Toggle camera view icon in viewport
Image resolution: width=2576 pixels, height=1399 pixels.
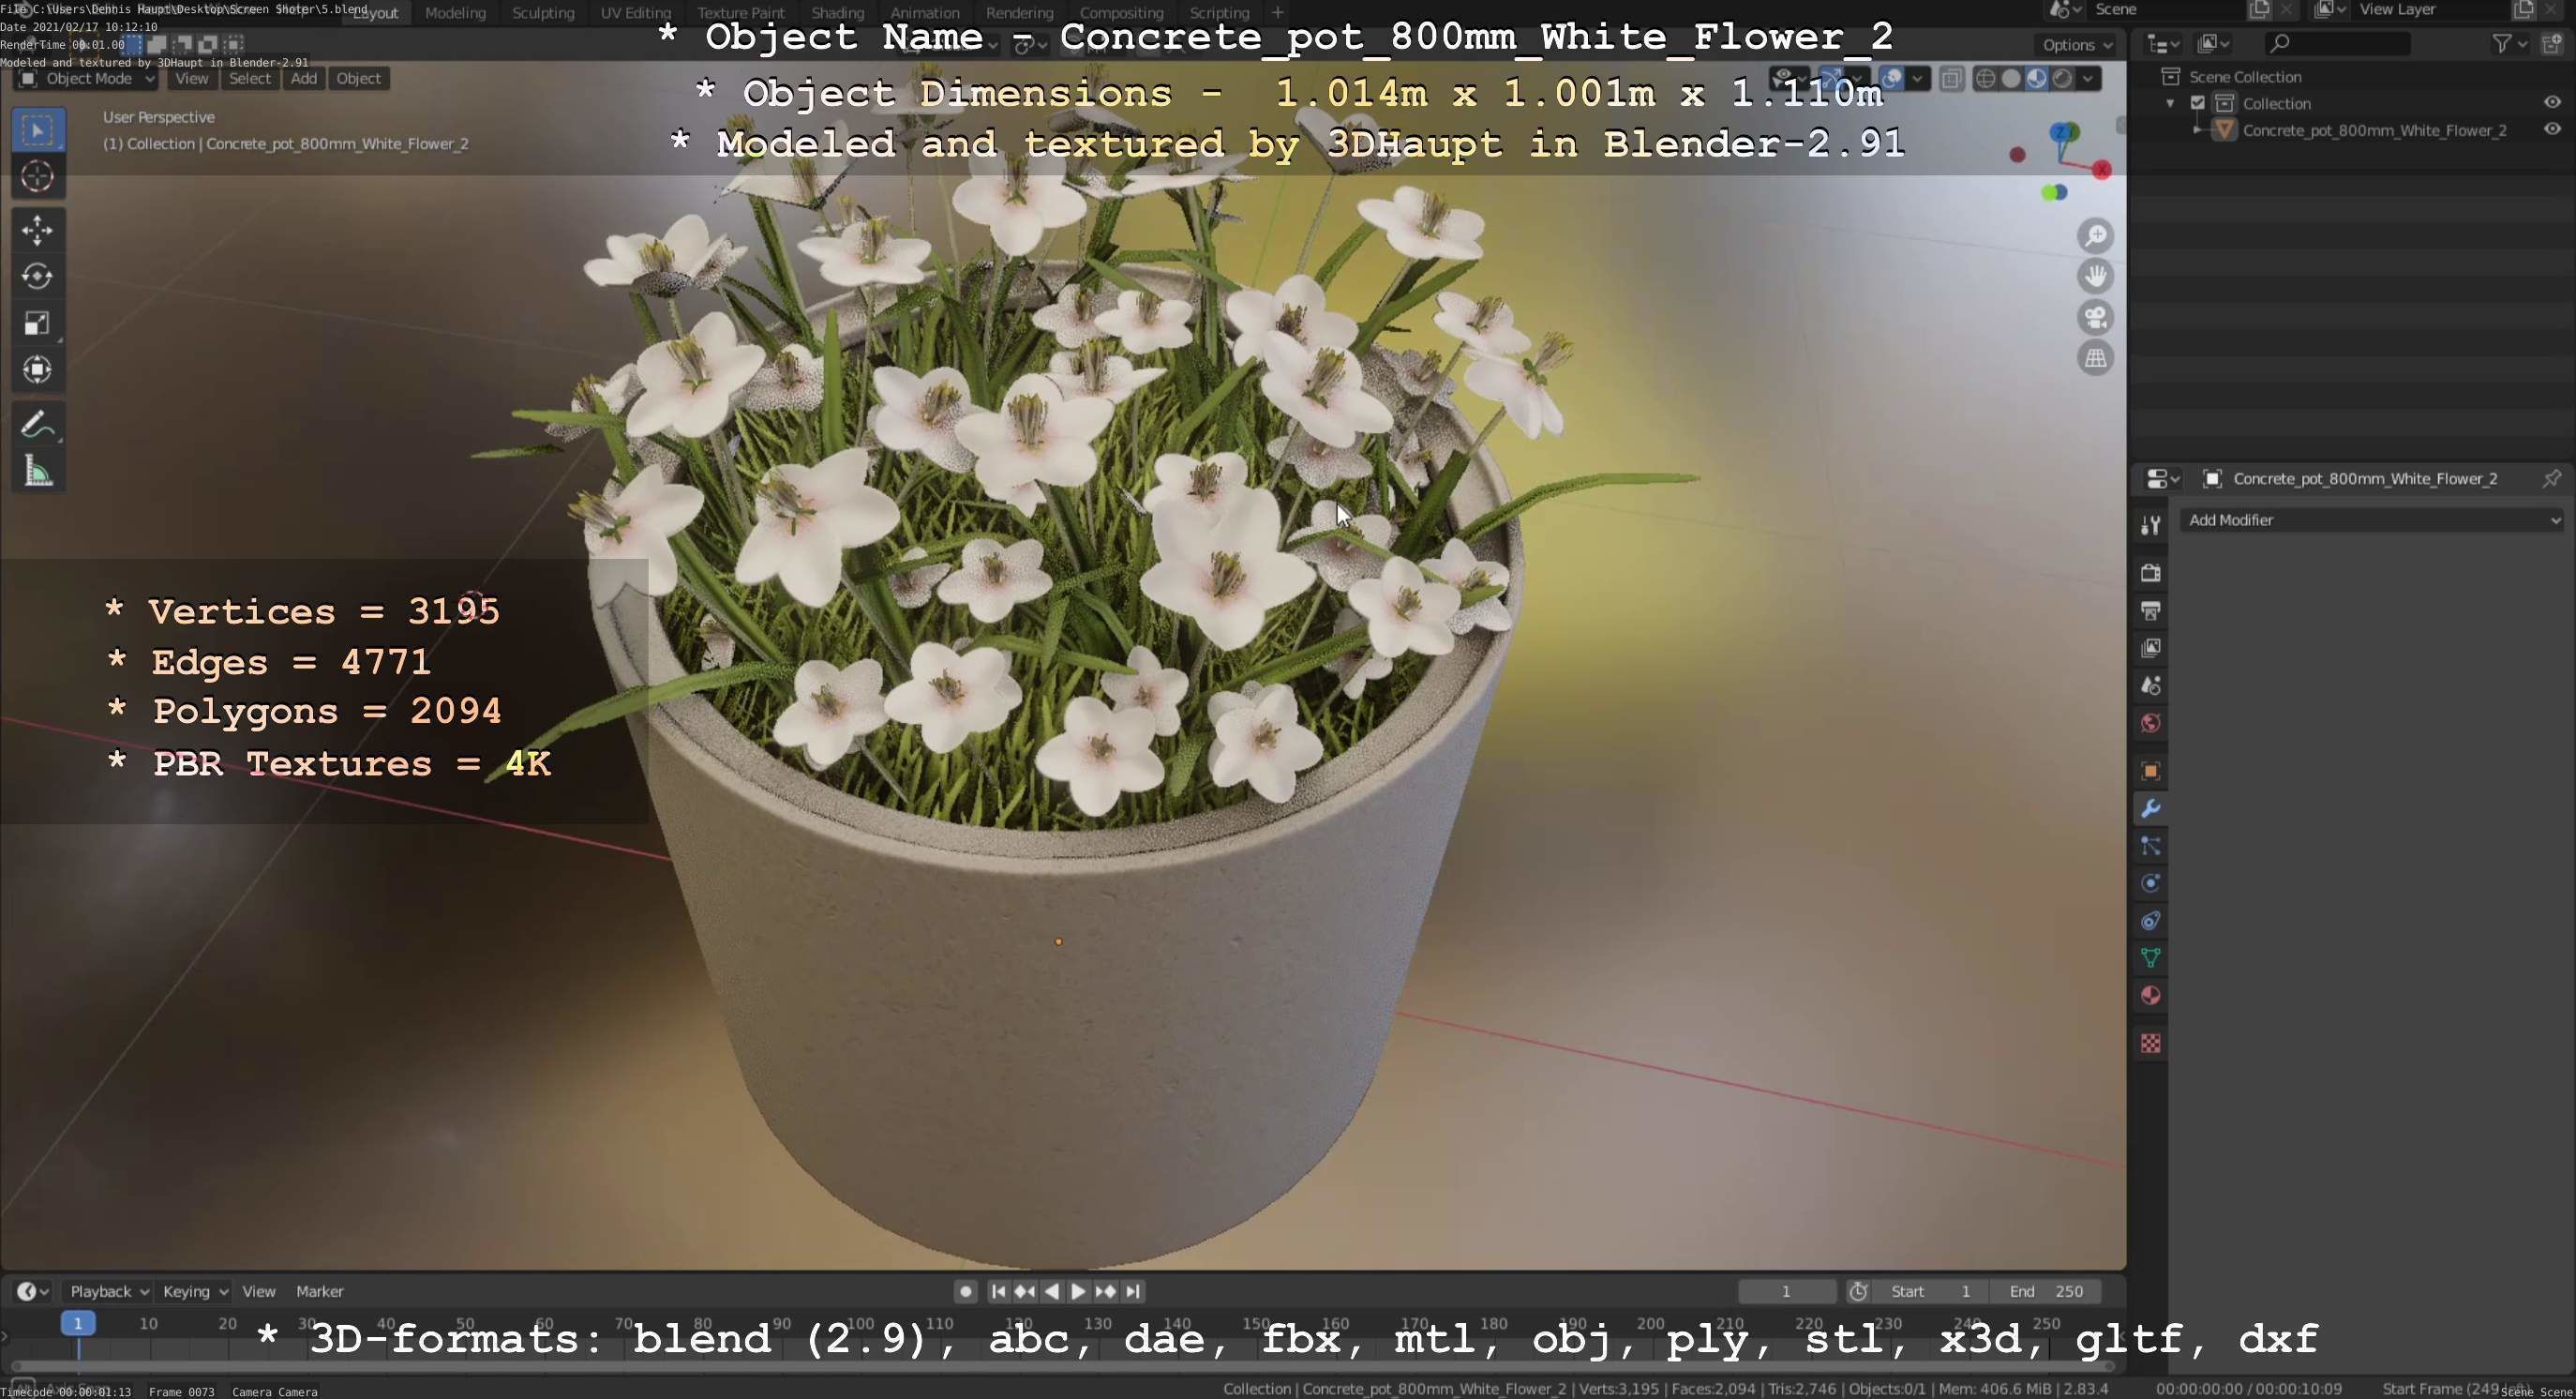(2095, 317)
